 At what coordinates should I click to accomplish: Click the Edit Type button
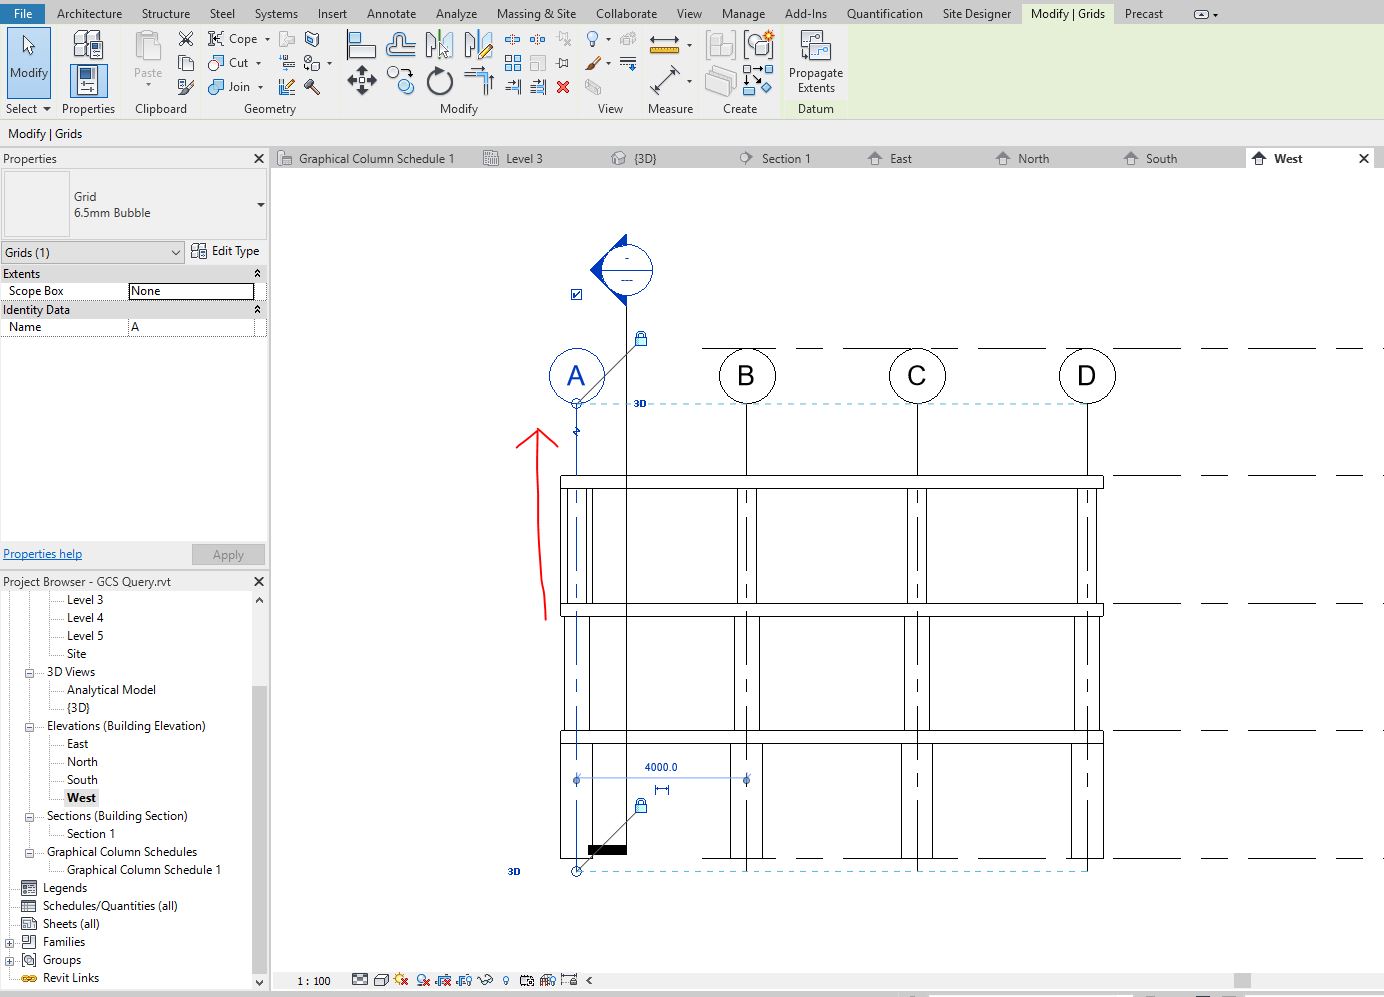coord(226,251)
